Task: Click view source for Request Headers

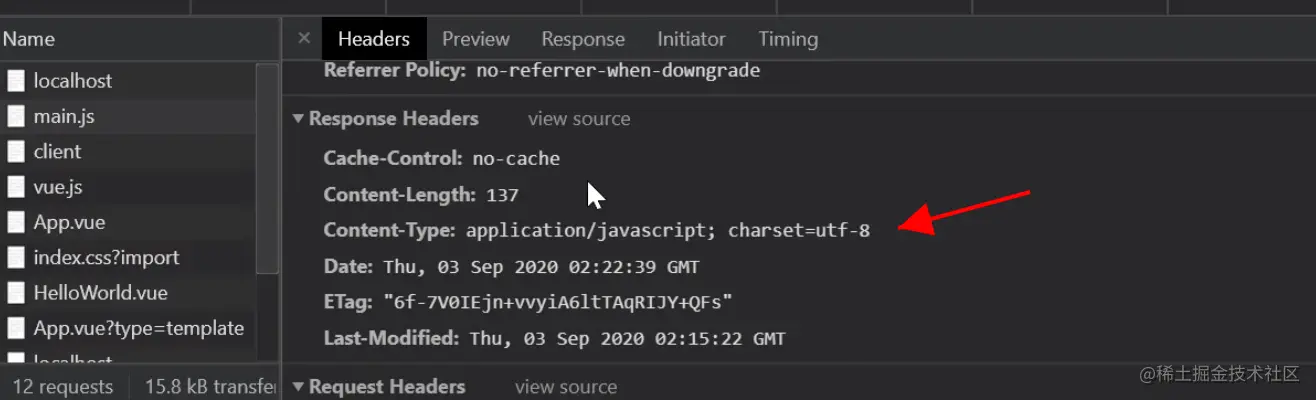Action: click(x=566, y=387)
